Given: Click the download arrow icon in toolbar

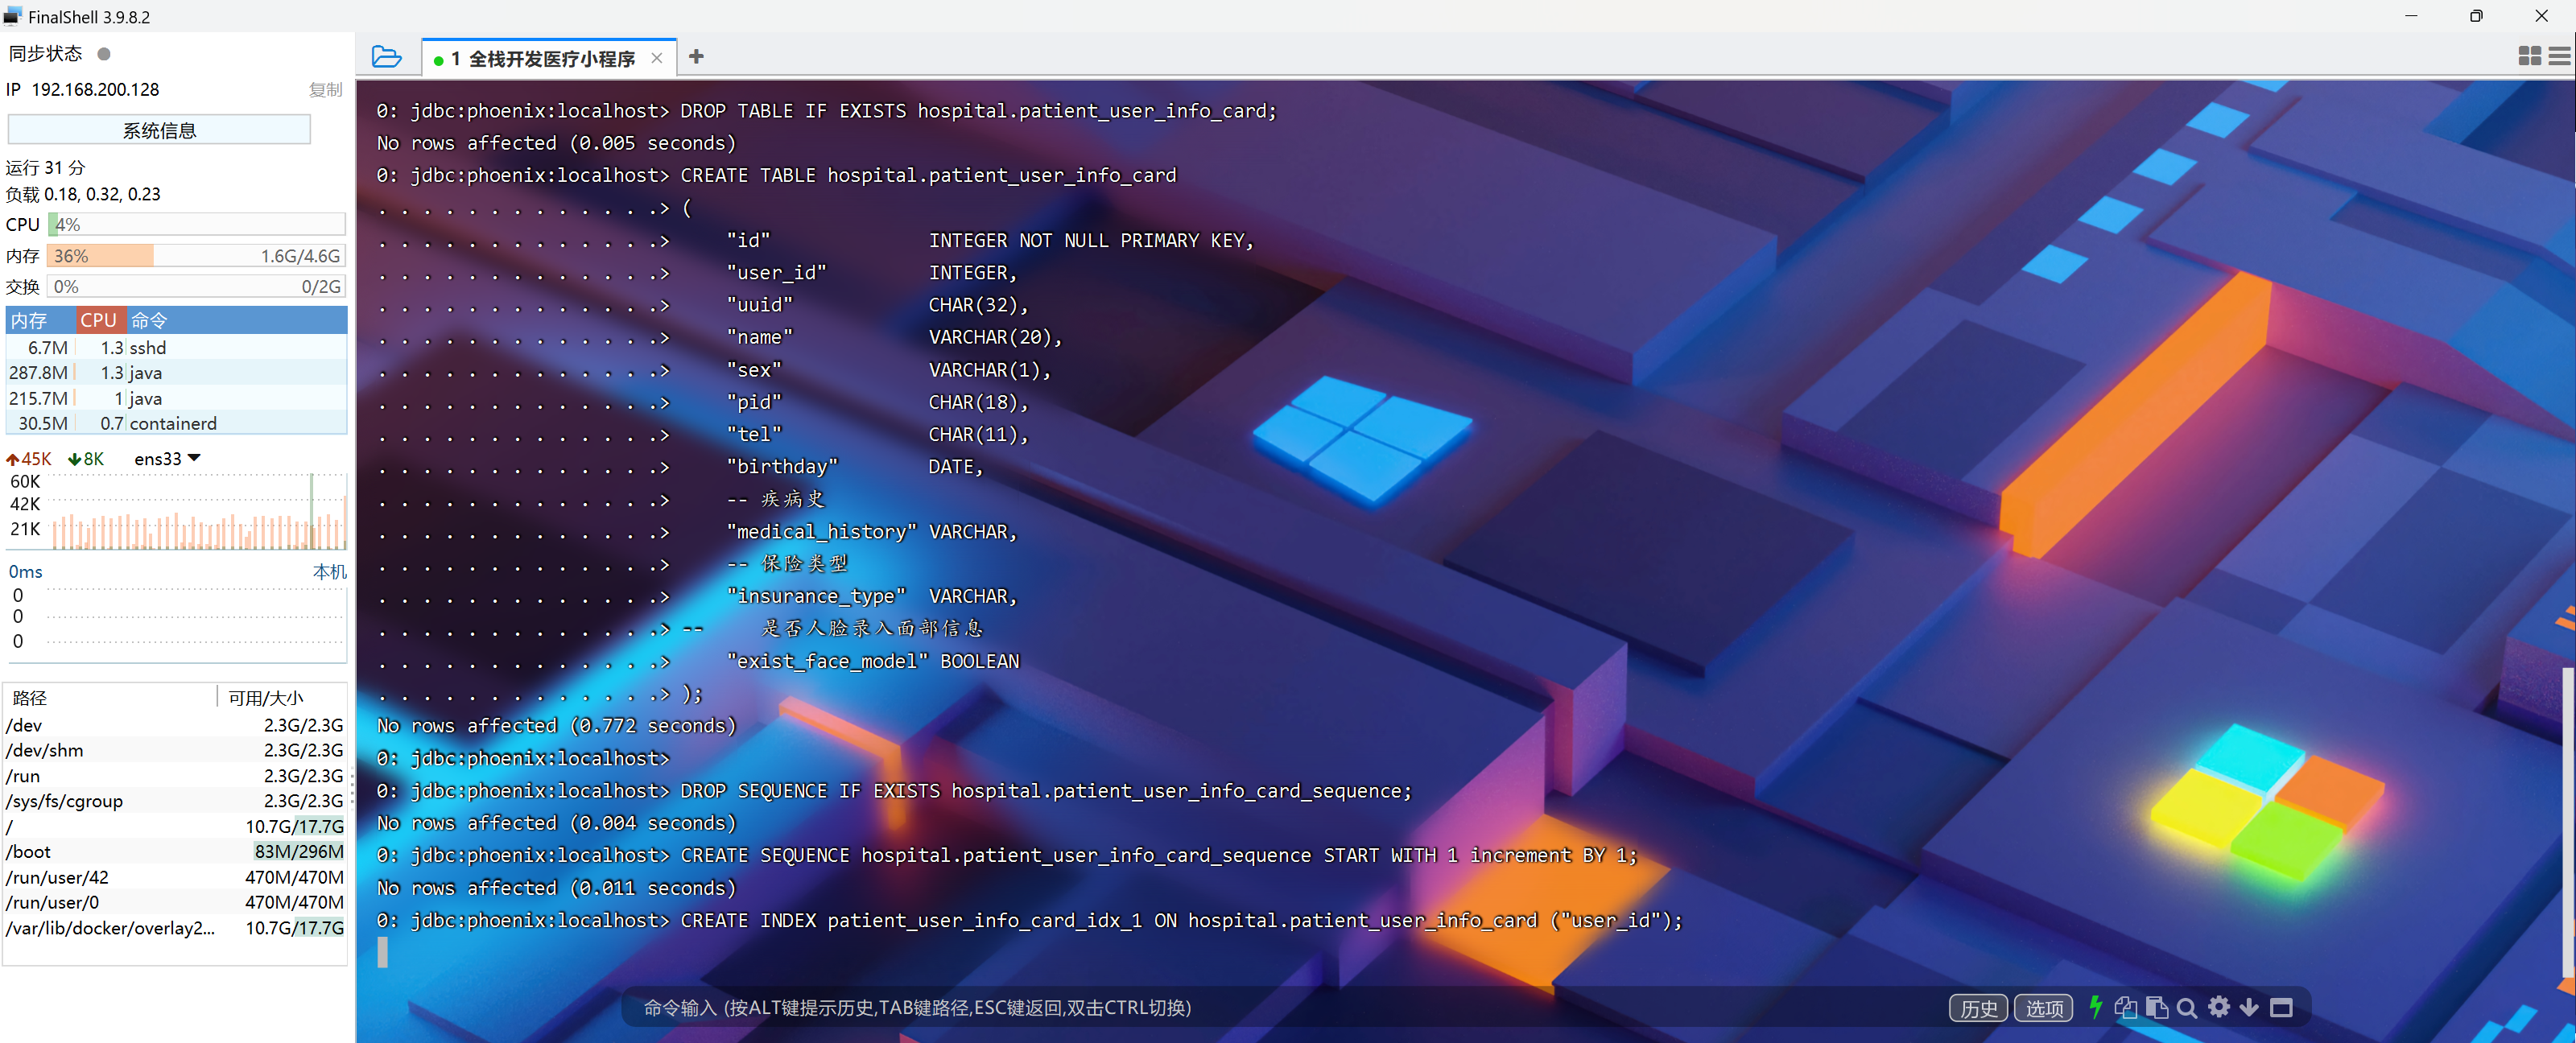Looking at the screenshot, I should (x=2254, y=1007).
